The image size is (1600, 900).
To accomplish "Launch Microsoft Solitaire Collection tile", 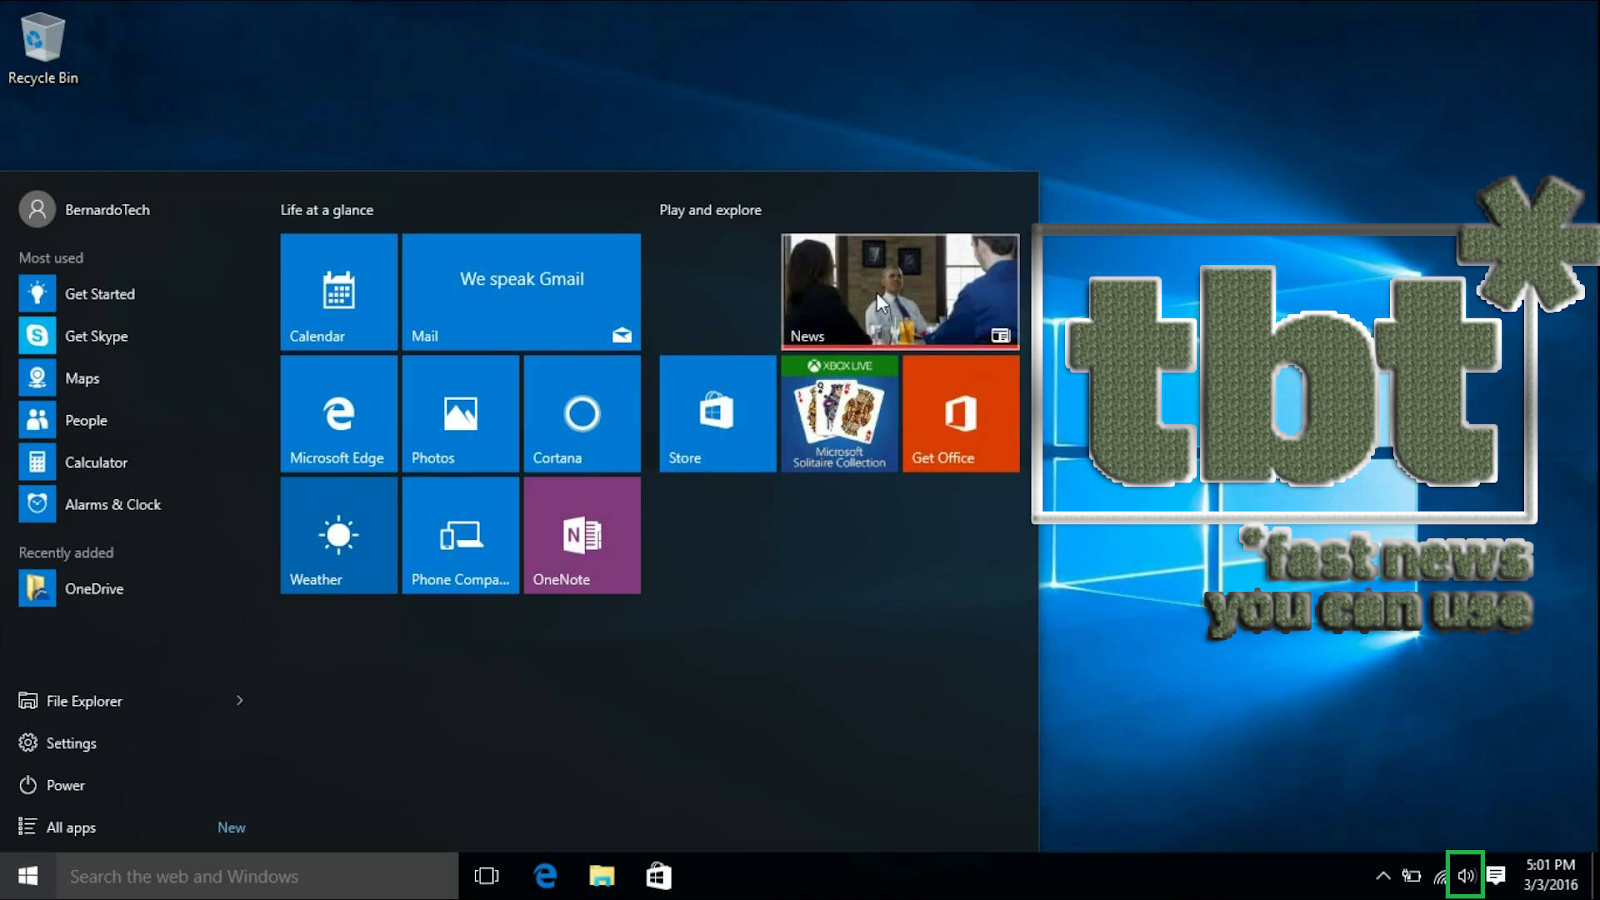I will click(x=840, y=414).
